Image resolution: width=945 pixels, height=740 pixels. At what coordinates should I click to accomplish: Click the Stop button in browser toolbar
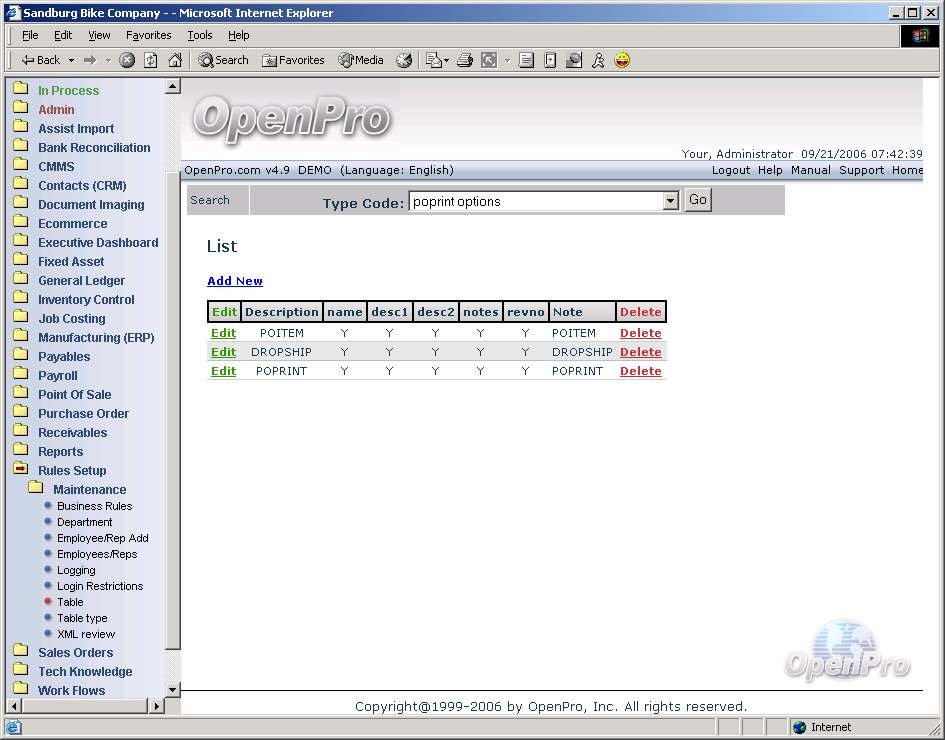click(127, 60)
